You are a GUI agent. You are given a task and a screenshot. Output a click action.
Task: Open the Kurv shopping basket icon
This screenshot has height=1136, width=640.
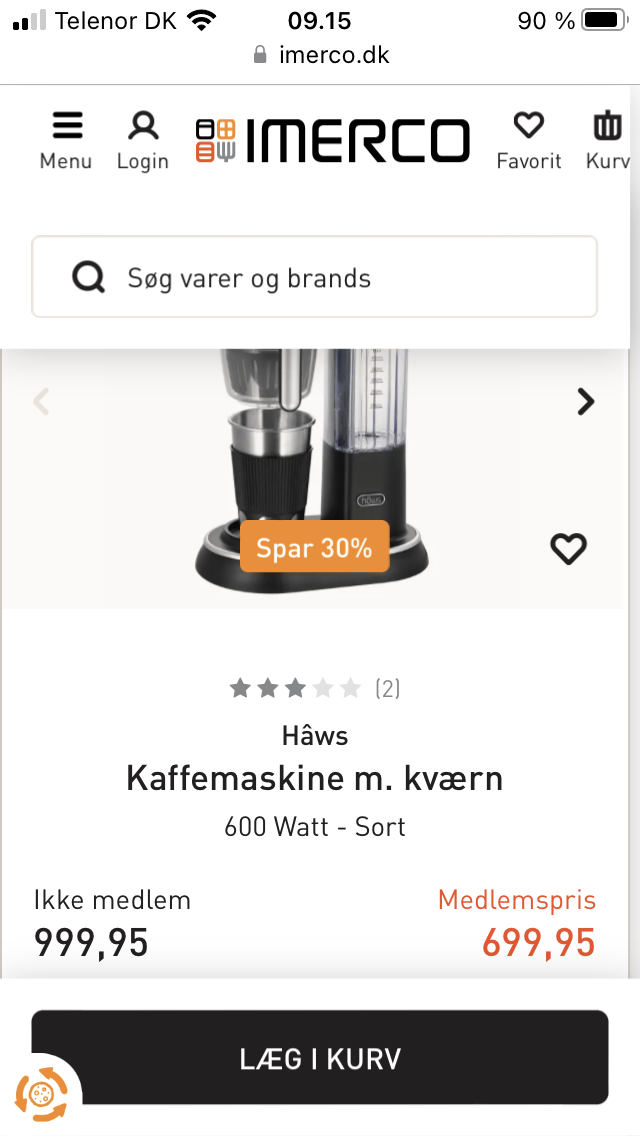click(608, 140)
